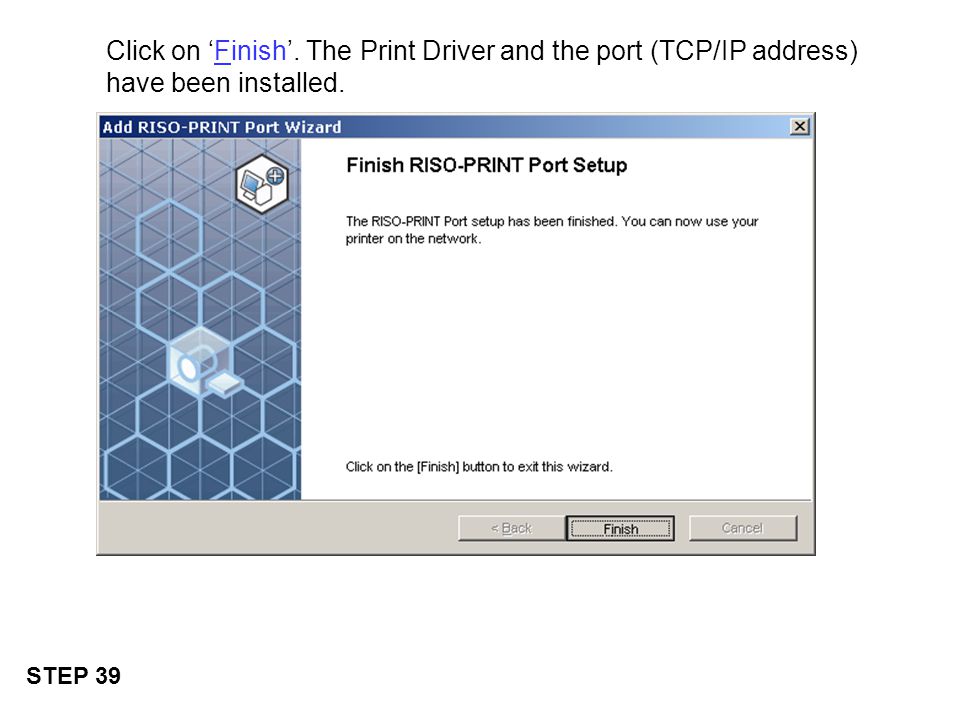Click the blue hexagon-patterned wizard banner
Viewport: 960px width, 720px height.
tap(200, 319)
